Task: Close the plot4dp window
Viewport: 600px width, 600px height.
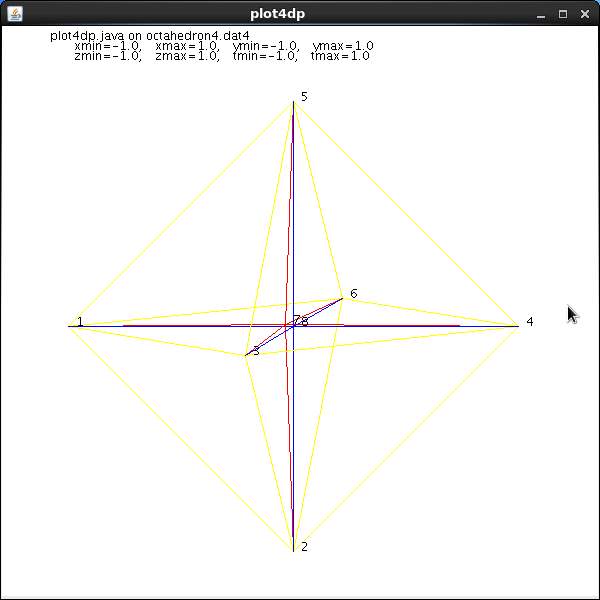Action: click(x=585, y=15)
